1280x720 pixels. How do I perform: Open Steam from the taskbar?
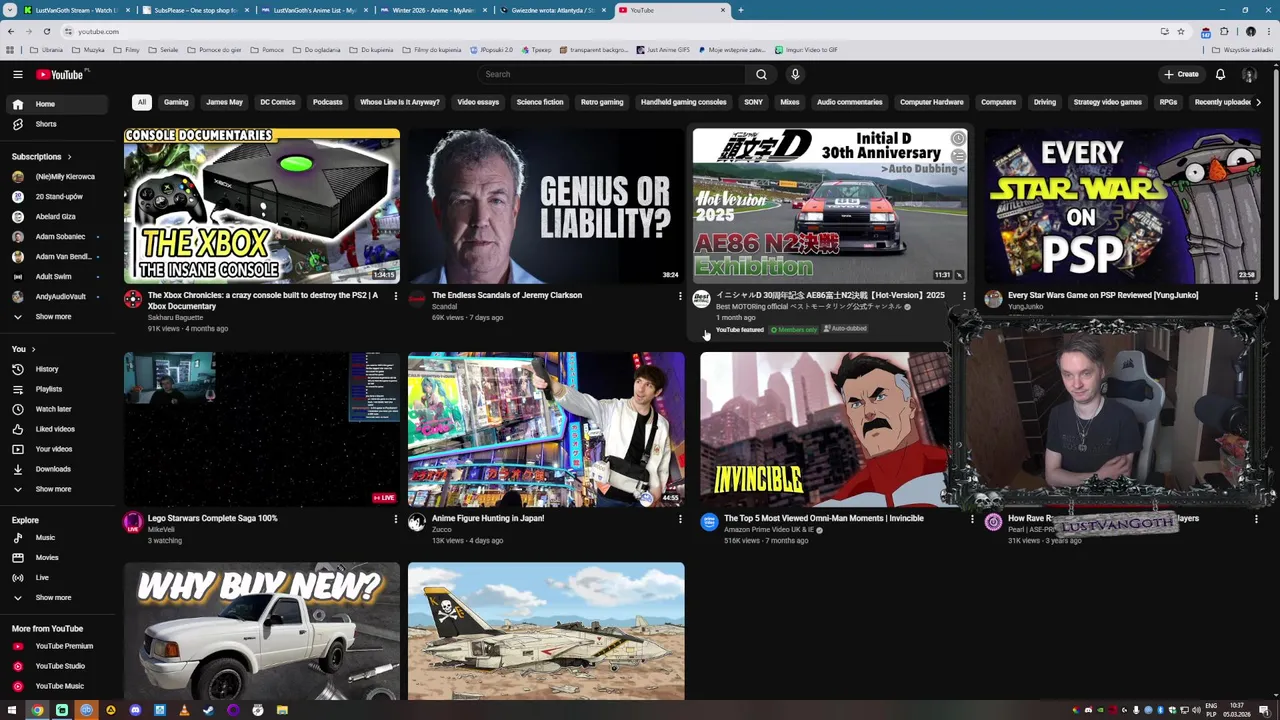point(208,710)
